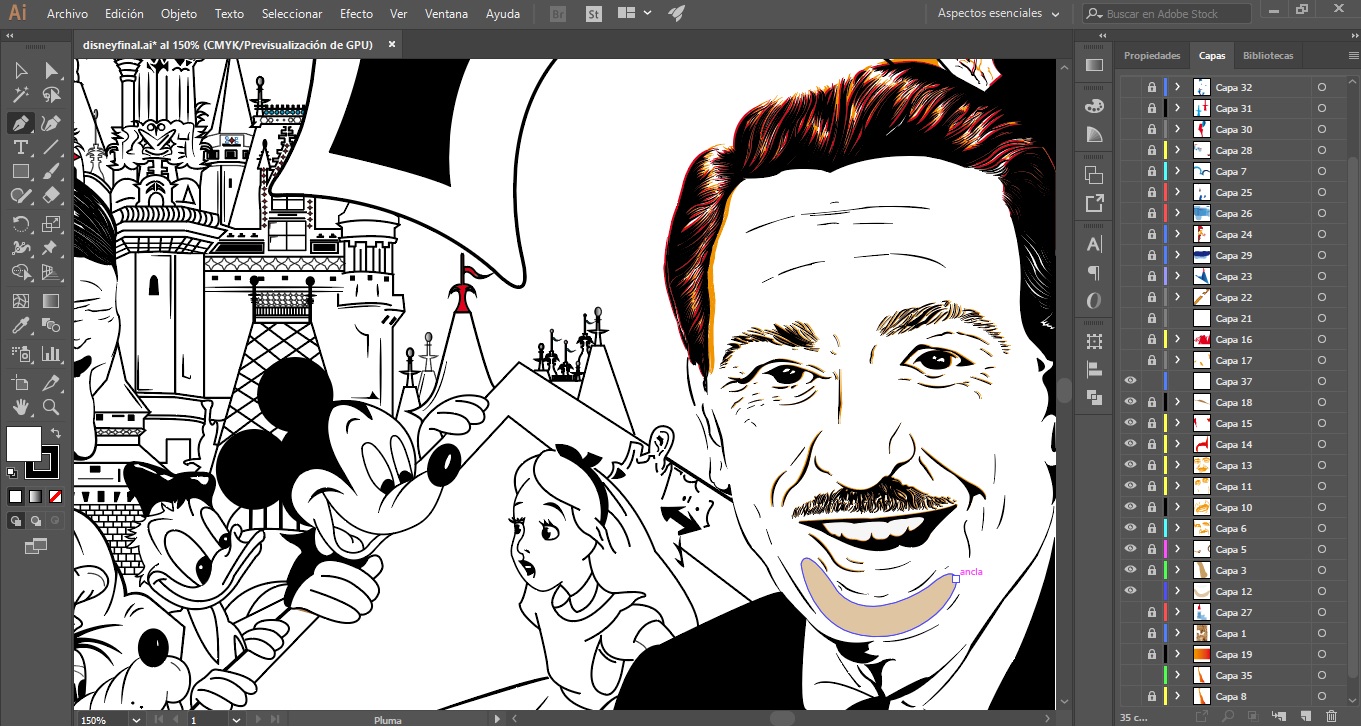The image size is (1361, 727).
Task: Unlock layer Capa 31 padlock
Action: [x=1151, y=108]
